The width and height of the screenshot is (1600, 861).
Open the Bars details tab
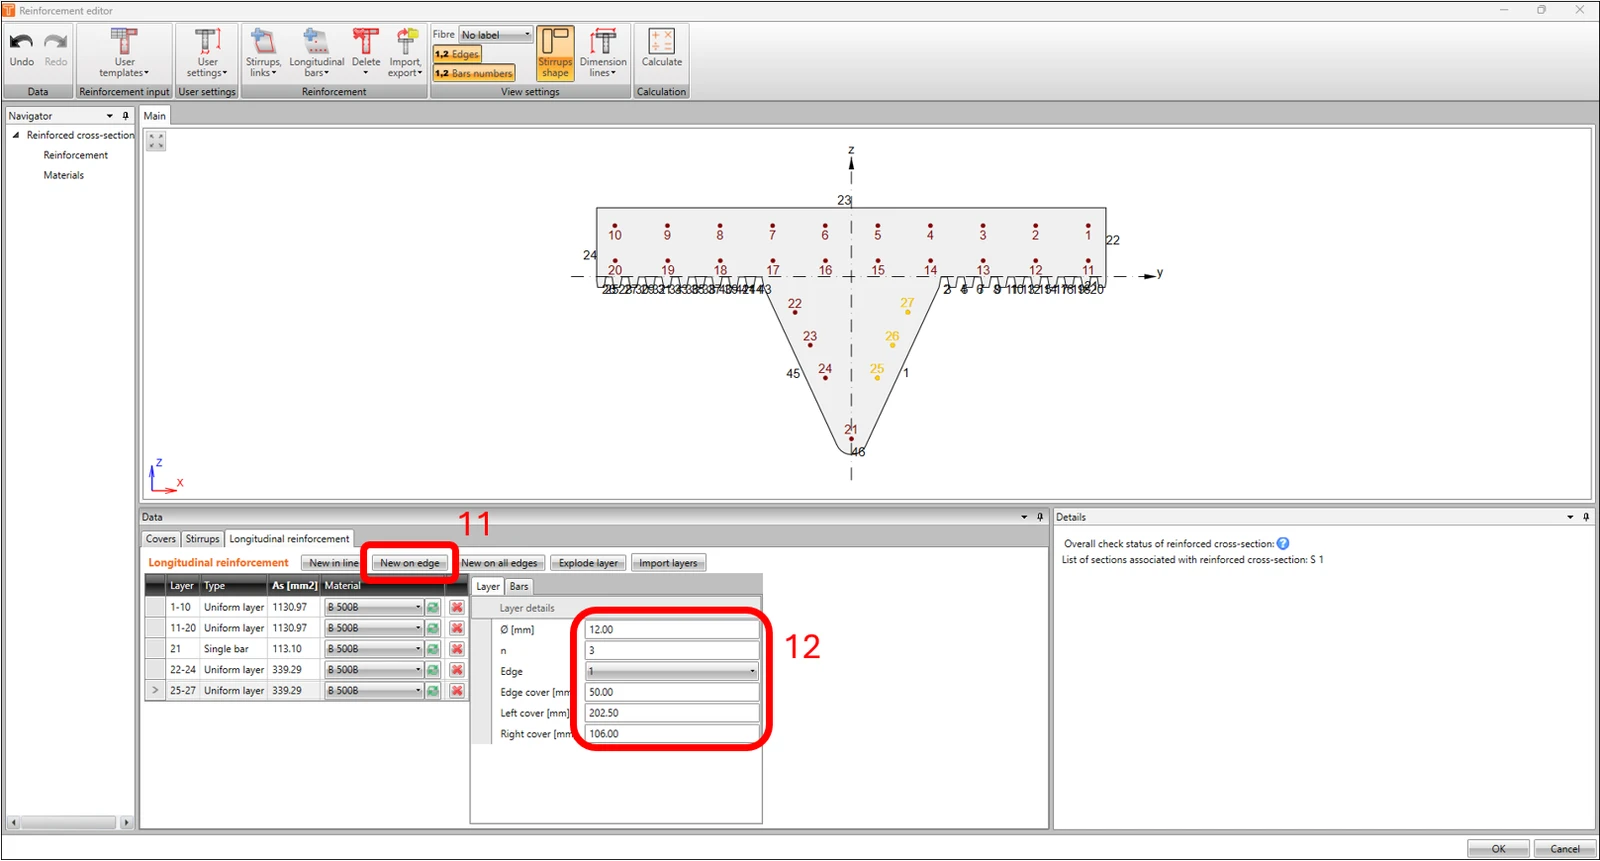(x=519, y=587)
